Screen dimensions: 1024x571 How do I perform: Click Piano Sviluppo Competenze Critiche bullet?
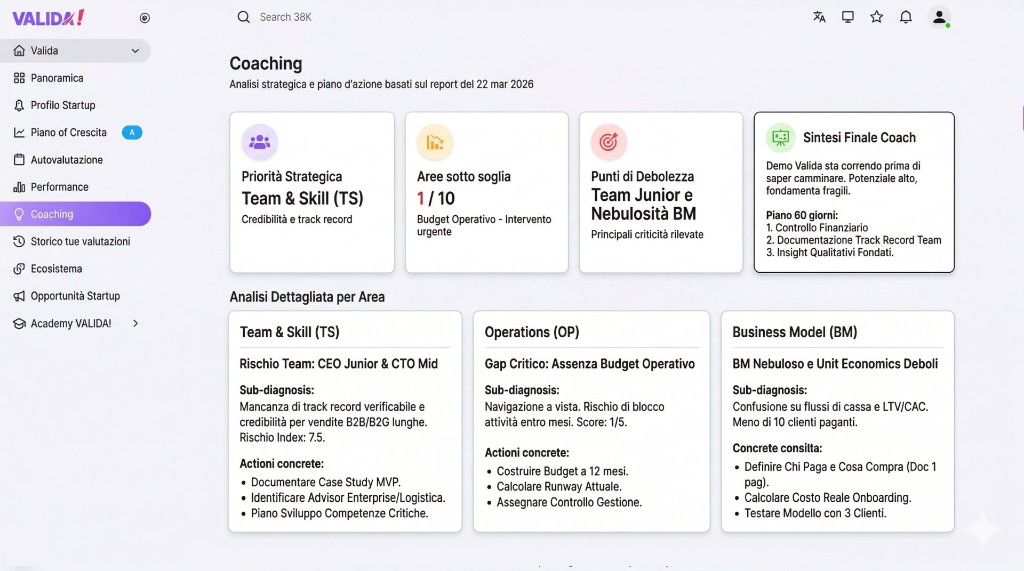tap(340, 514)
